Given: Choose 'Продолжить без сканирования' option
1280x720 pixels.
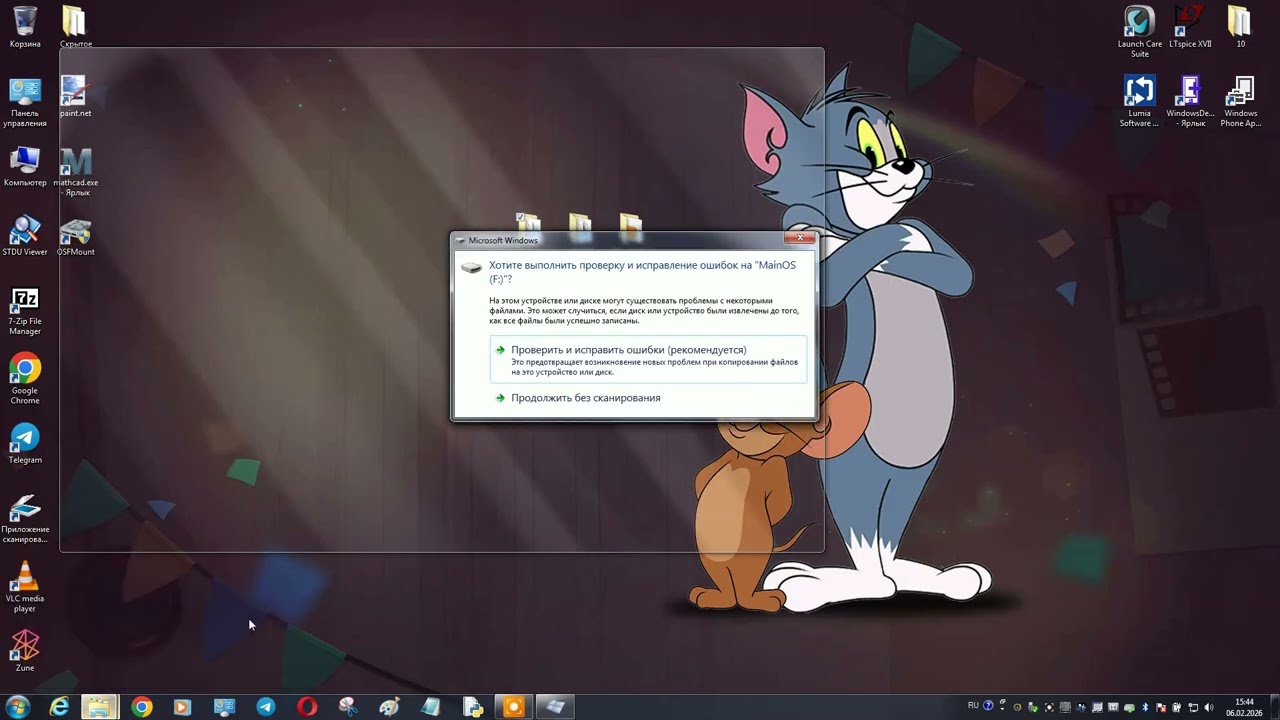Looking at the screenshot, I should click(x=585, y=398).
